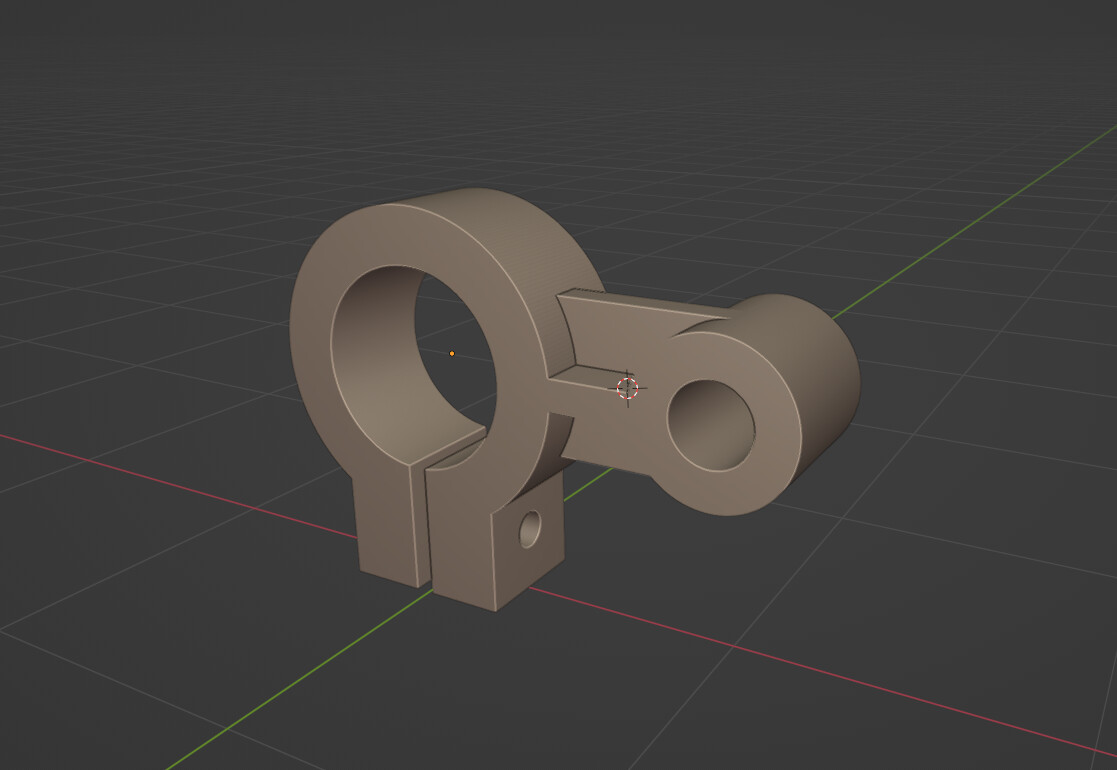
Task: Click the 3D cursor crosshair
Action: click(629, 389)
